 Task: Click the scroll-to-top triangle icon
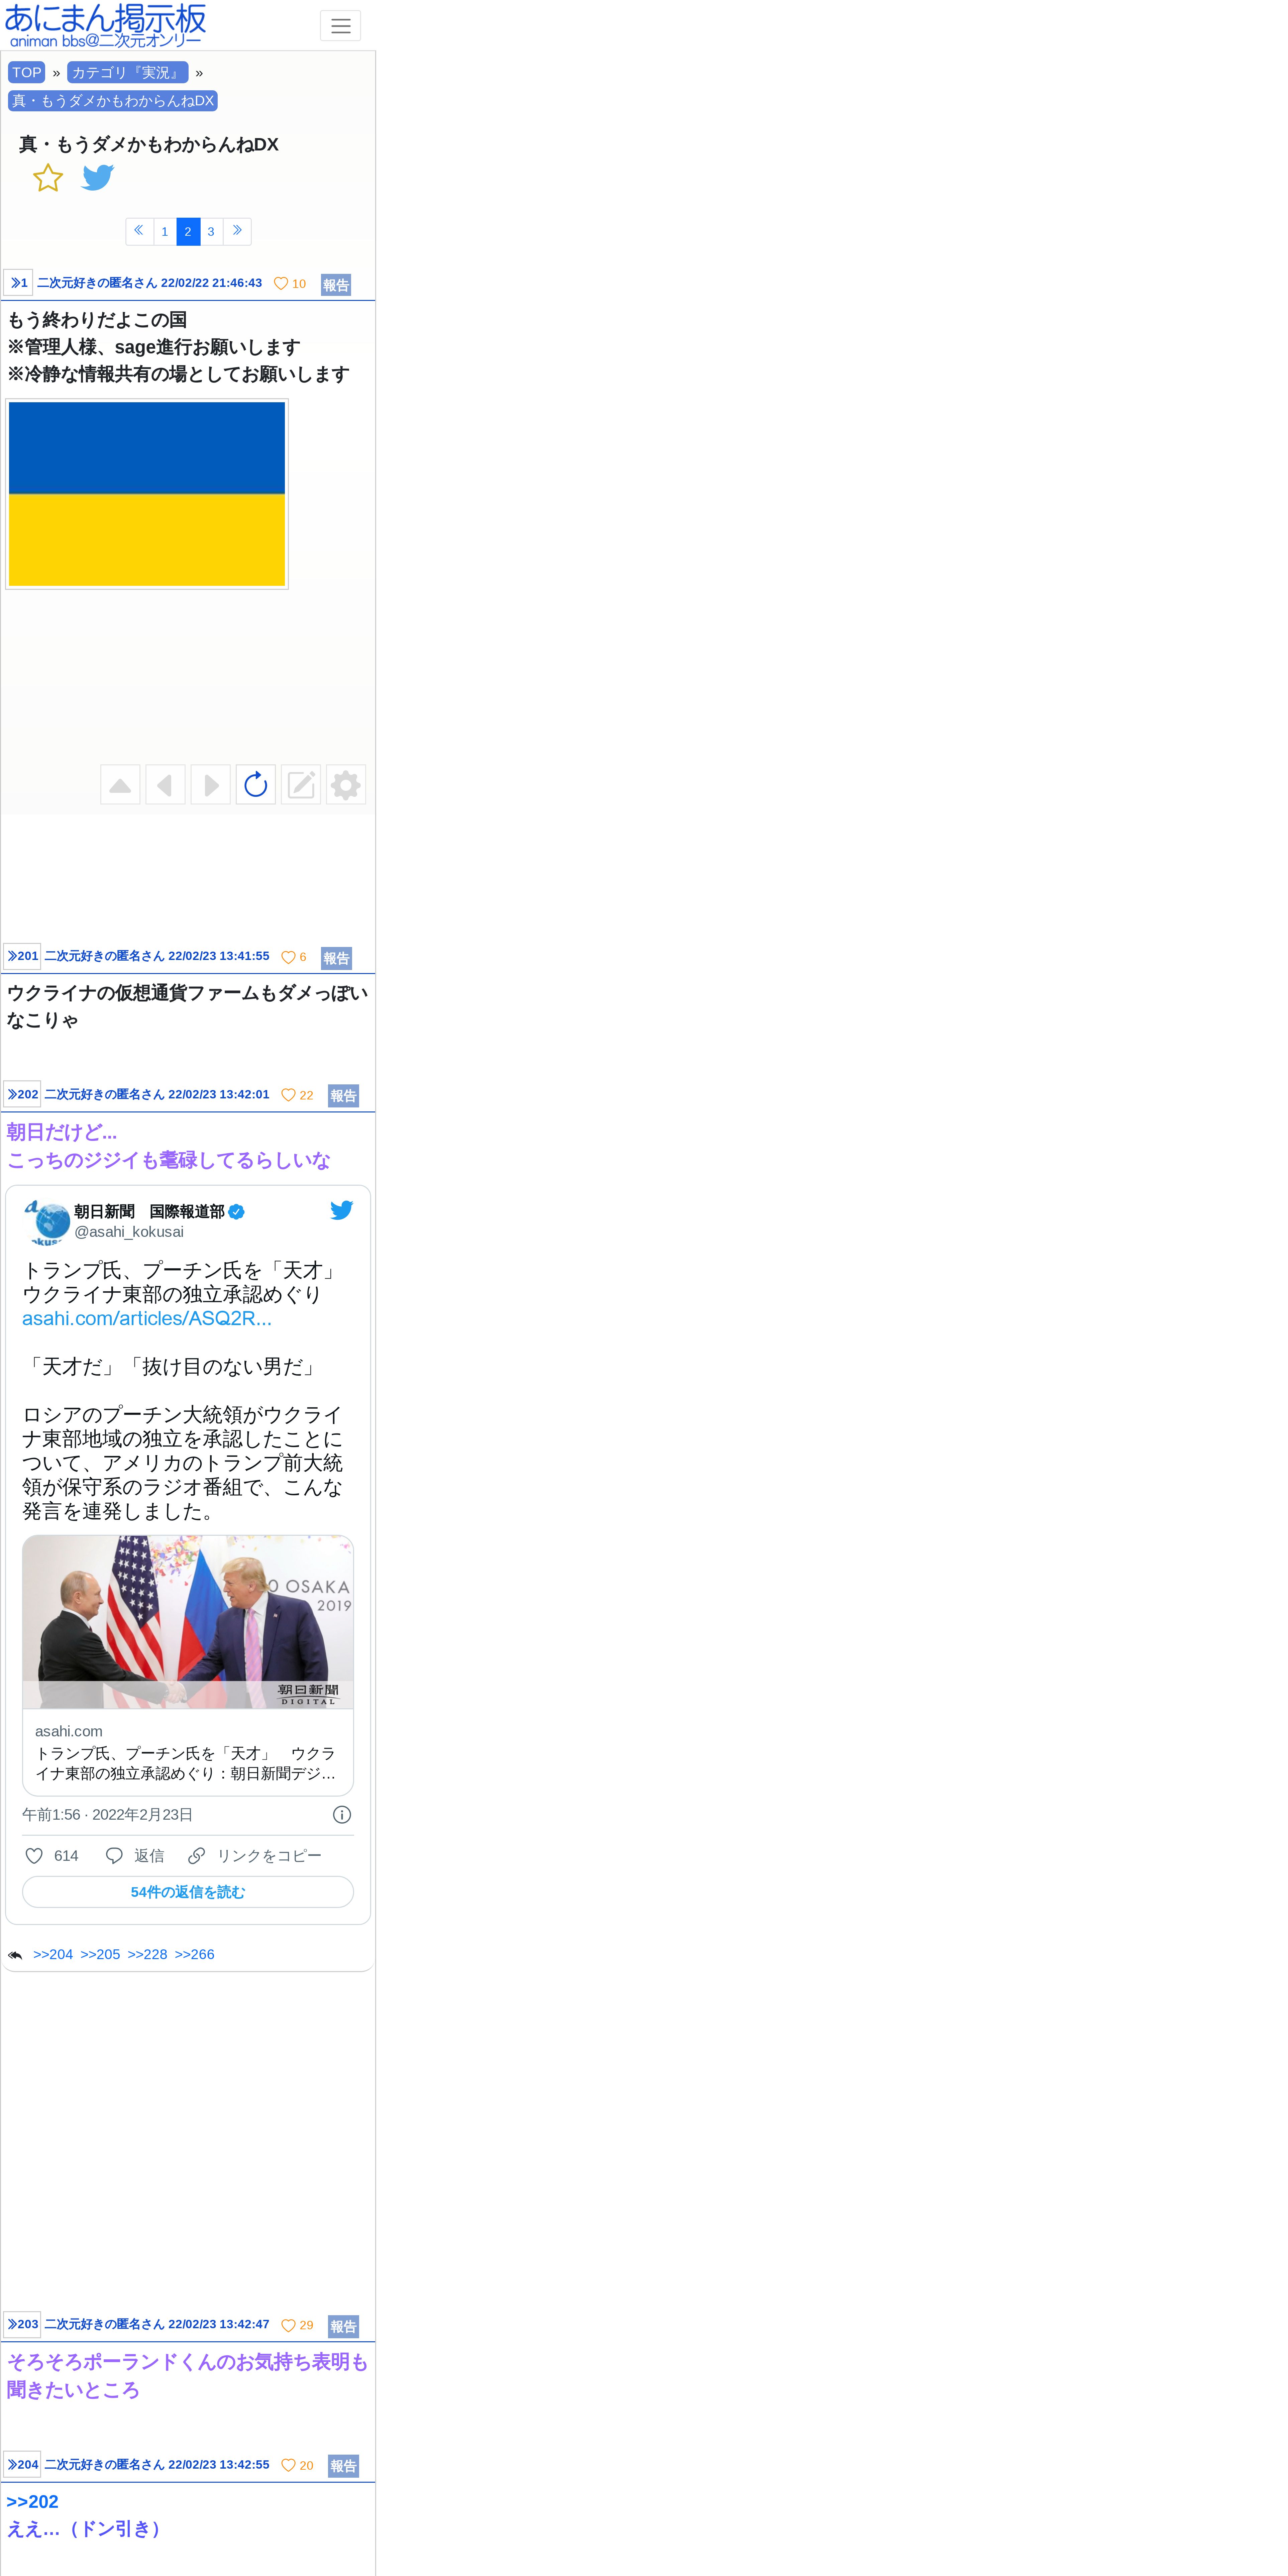pos(120,785)
